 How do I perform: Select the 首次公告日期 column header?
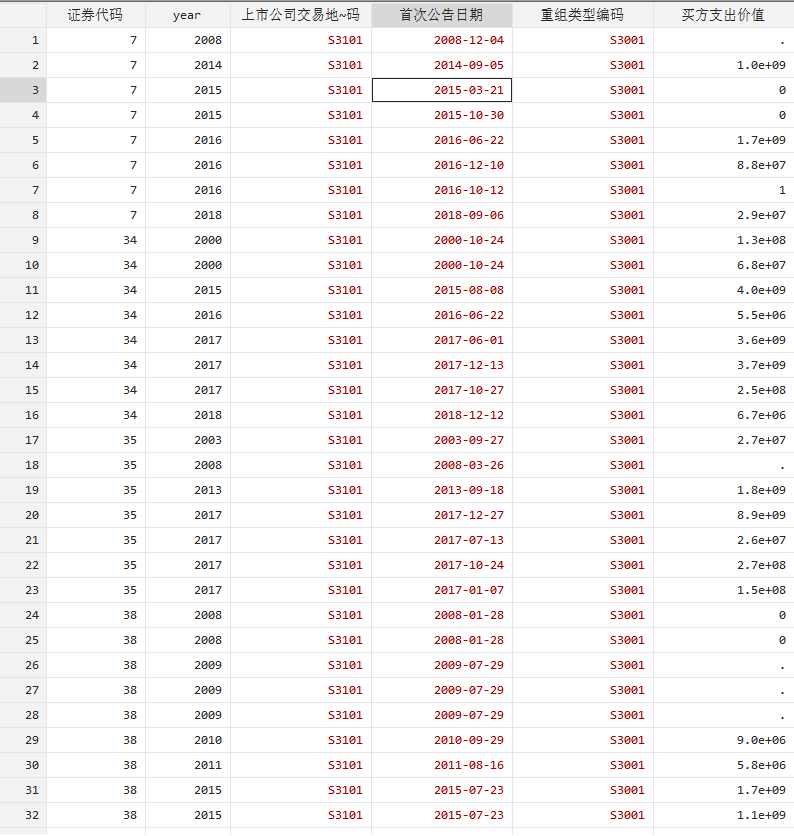pos(441,15)
